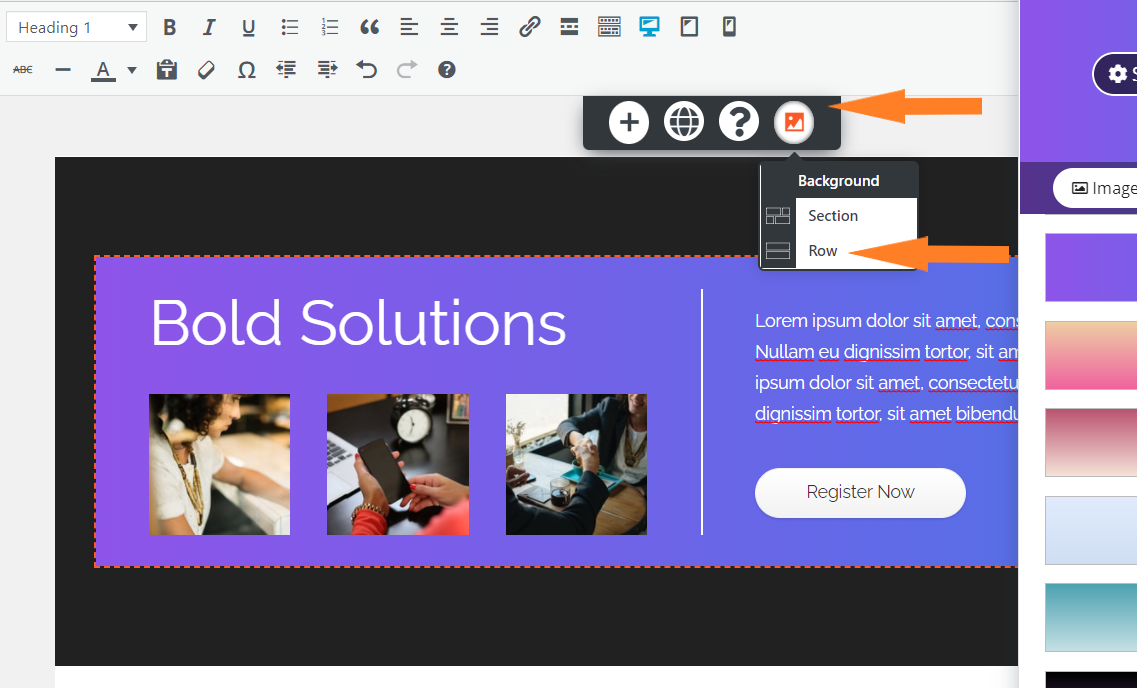Select the pink-to-peach gradient swatch

(x=1090, y=355)
